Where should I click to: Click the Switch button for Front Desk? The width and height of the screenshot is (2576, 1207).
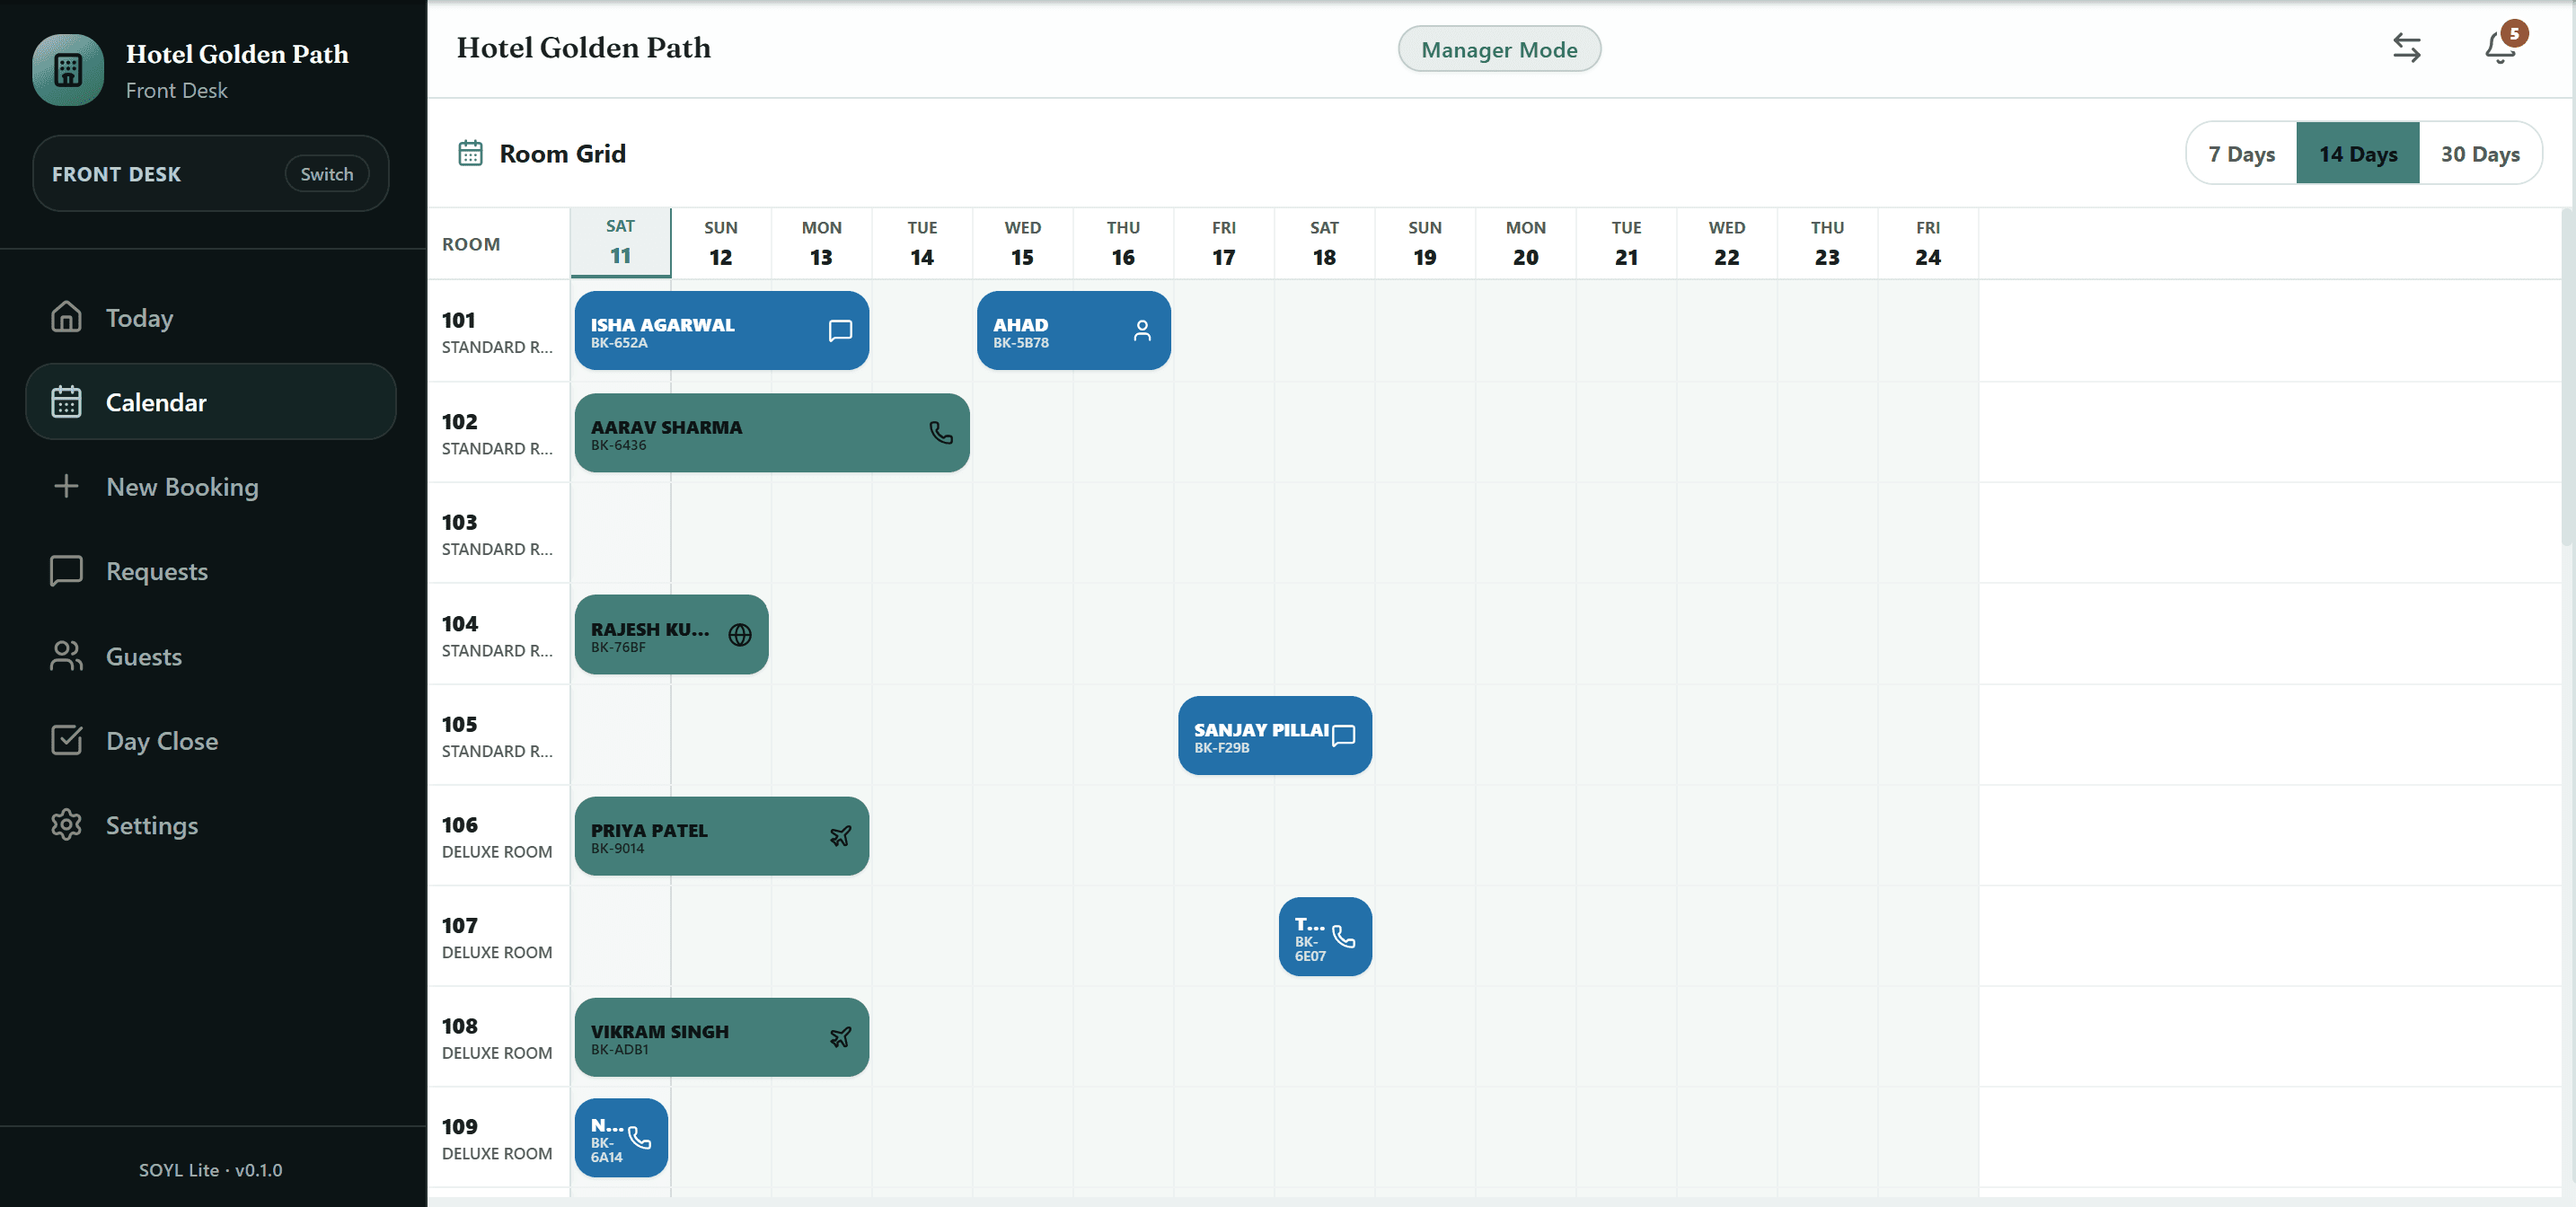coord(327,174)
